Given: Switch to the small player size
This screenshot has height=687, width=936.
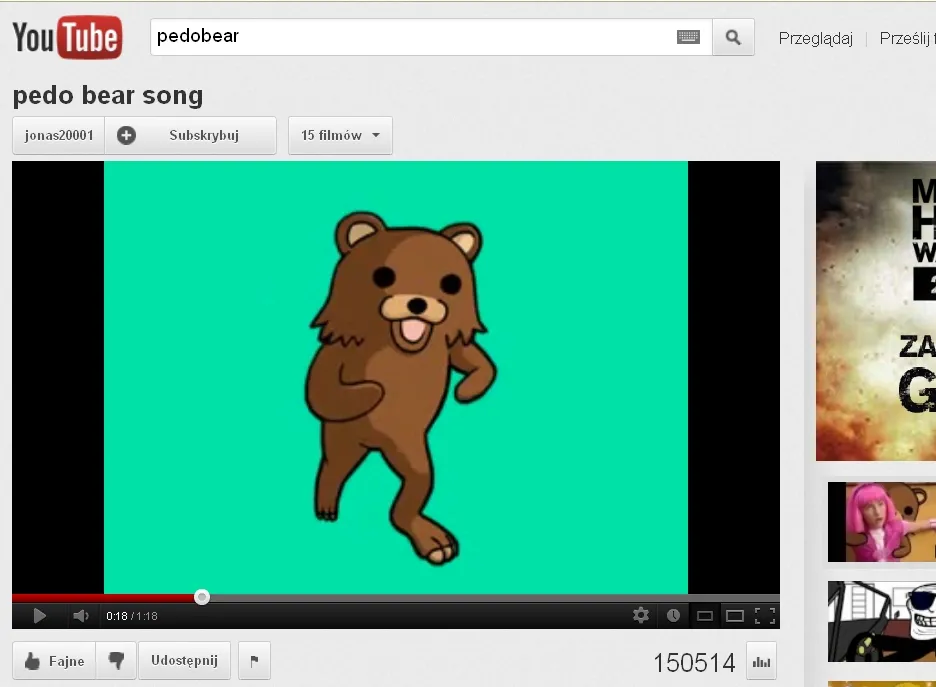Looking at the screenshot, I should [x=705, y=616].
